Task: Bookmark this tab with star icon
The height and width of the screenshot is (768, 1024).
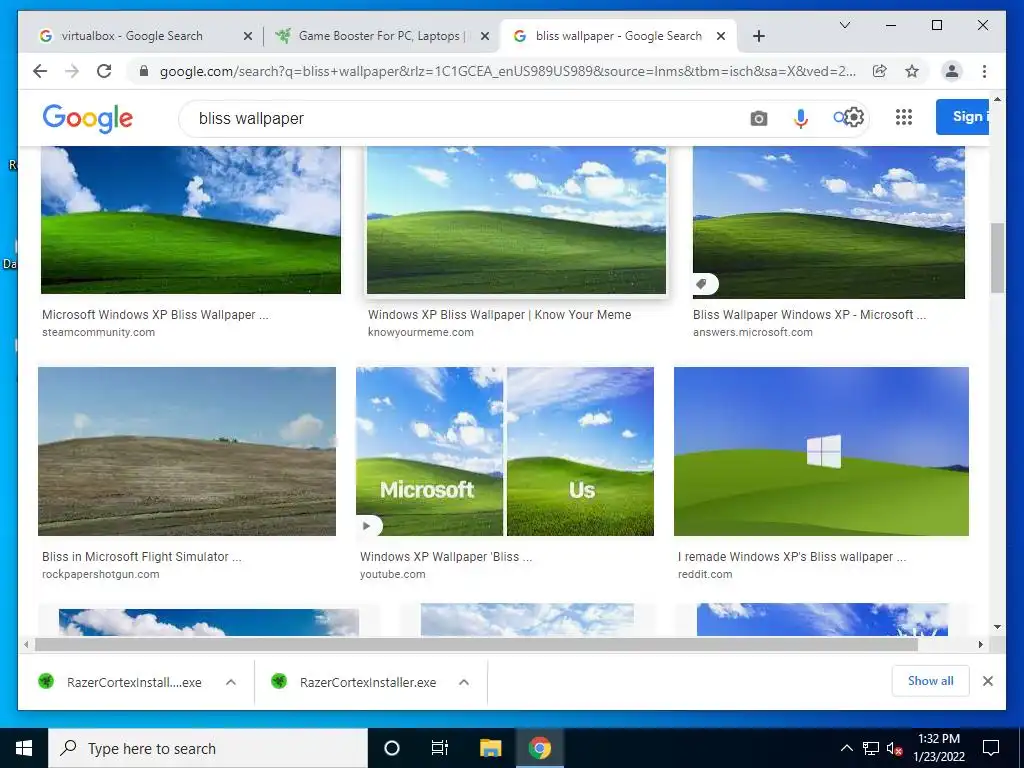Action: 912,71
